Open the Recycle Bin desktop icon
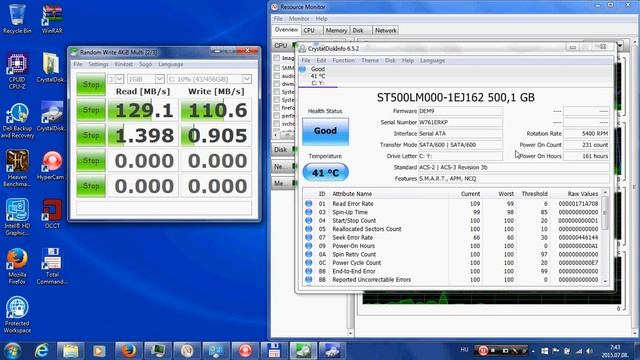640x360 pixels. click(16, 19)
